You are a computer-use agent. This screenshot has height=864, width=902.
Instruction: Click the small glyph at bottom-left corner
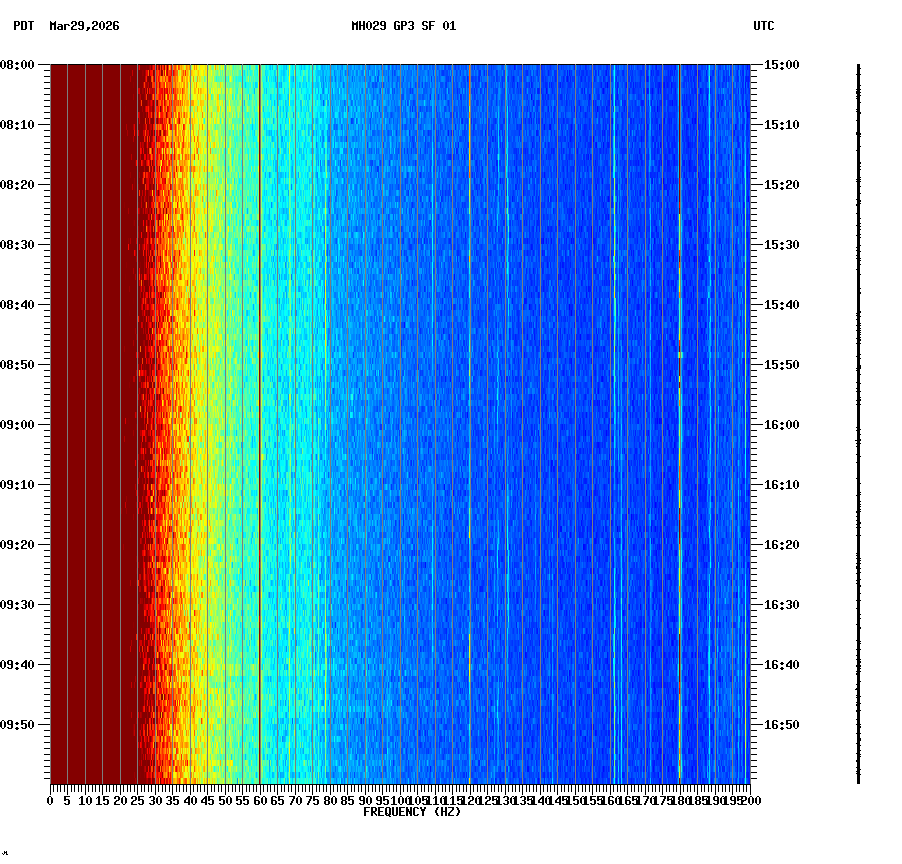(7, 855)
